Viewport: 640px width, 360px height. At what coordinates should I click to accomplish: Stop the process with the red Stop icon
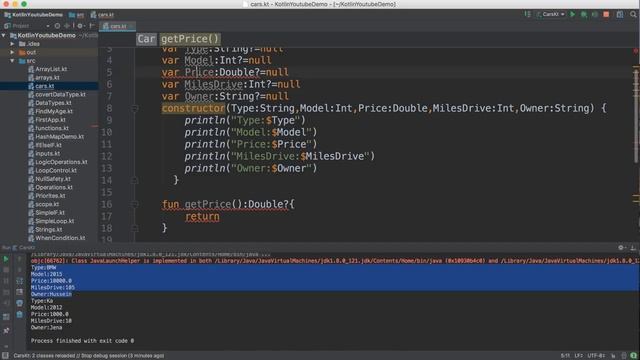pos(606,14)
